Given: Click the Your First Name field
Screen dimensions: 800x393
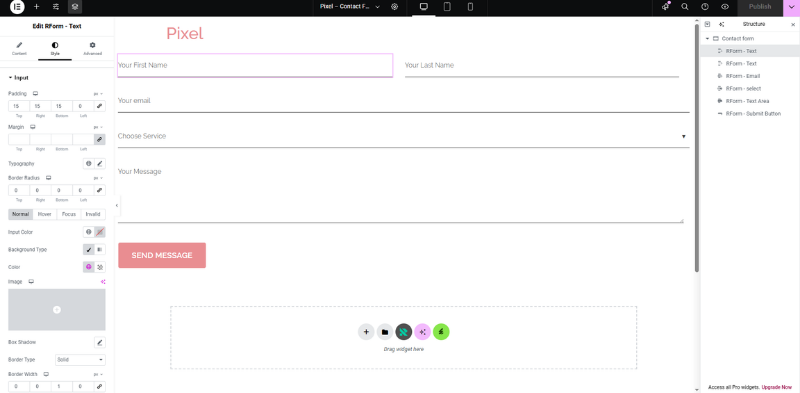Looking at the screenshot, I should [x=255, y=65].
